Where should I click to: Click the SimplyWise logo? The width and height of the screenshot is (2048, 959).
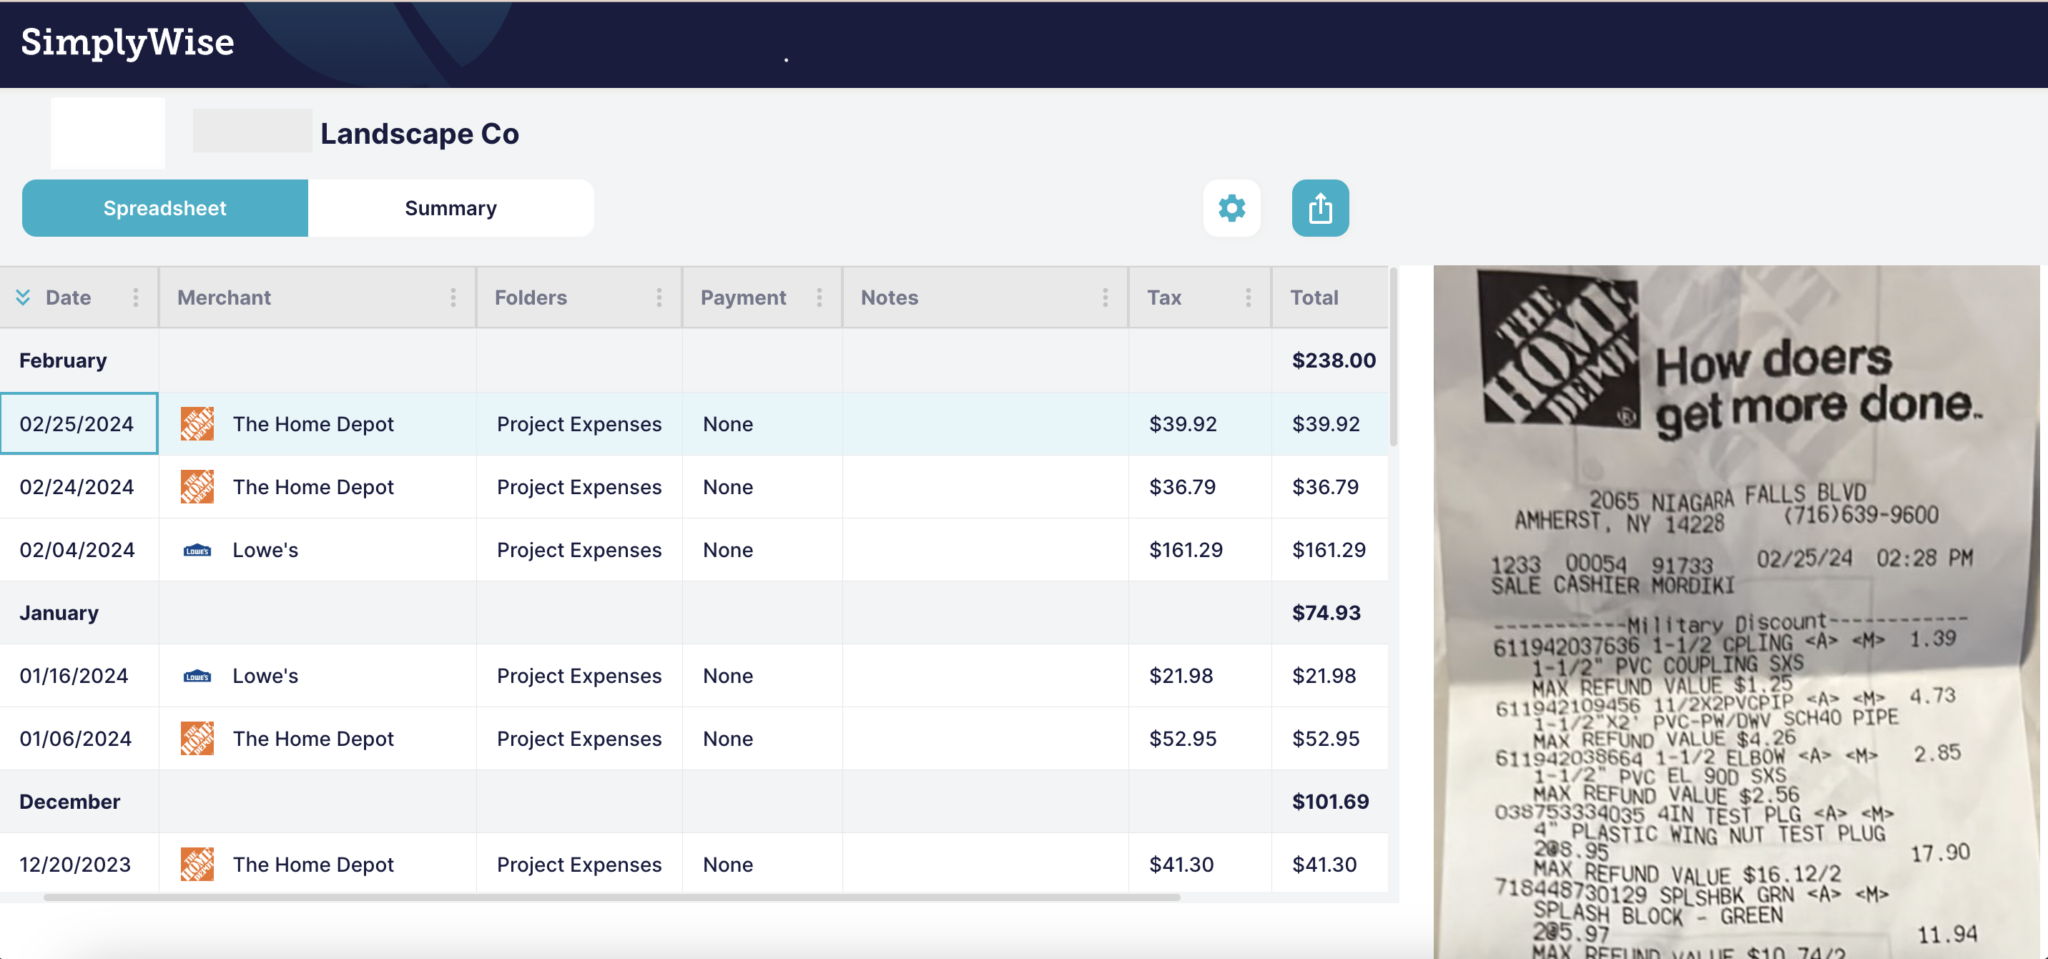point(127,42)
